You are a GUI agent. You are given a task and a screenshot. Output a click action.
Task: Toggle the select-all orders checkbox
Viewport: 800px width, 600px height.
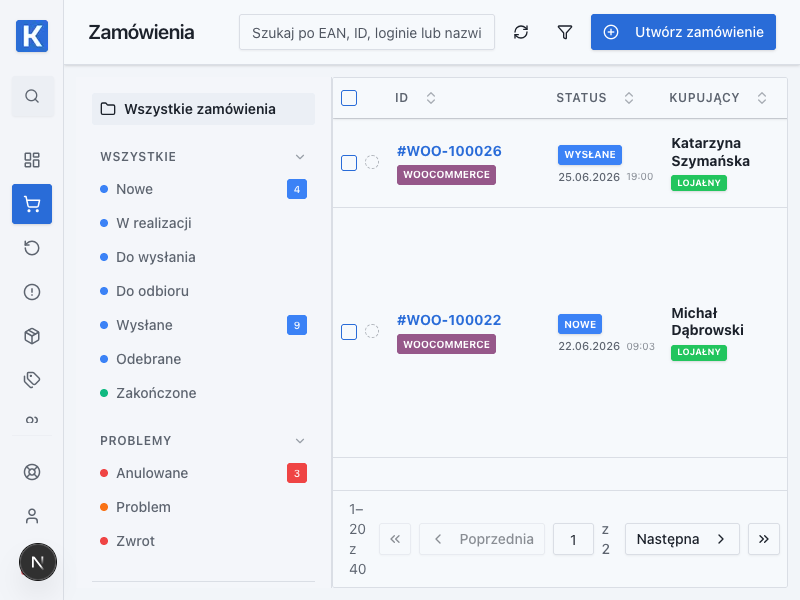click(349, 98)
